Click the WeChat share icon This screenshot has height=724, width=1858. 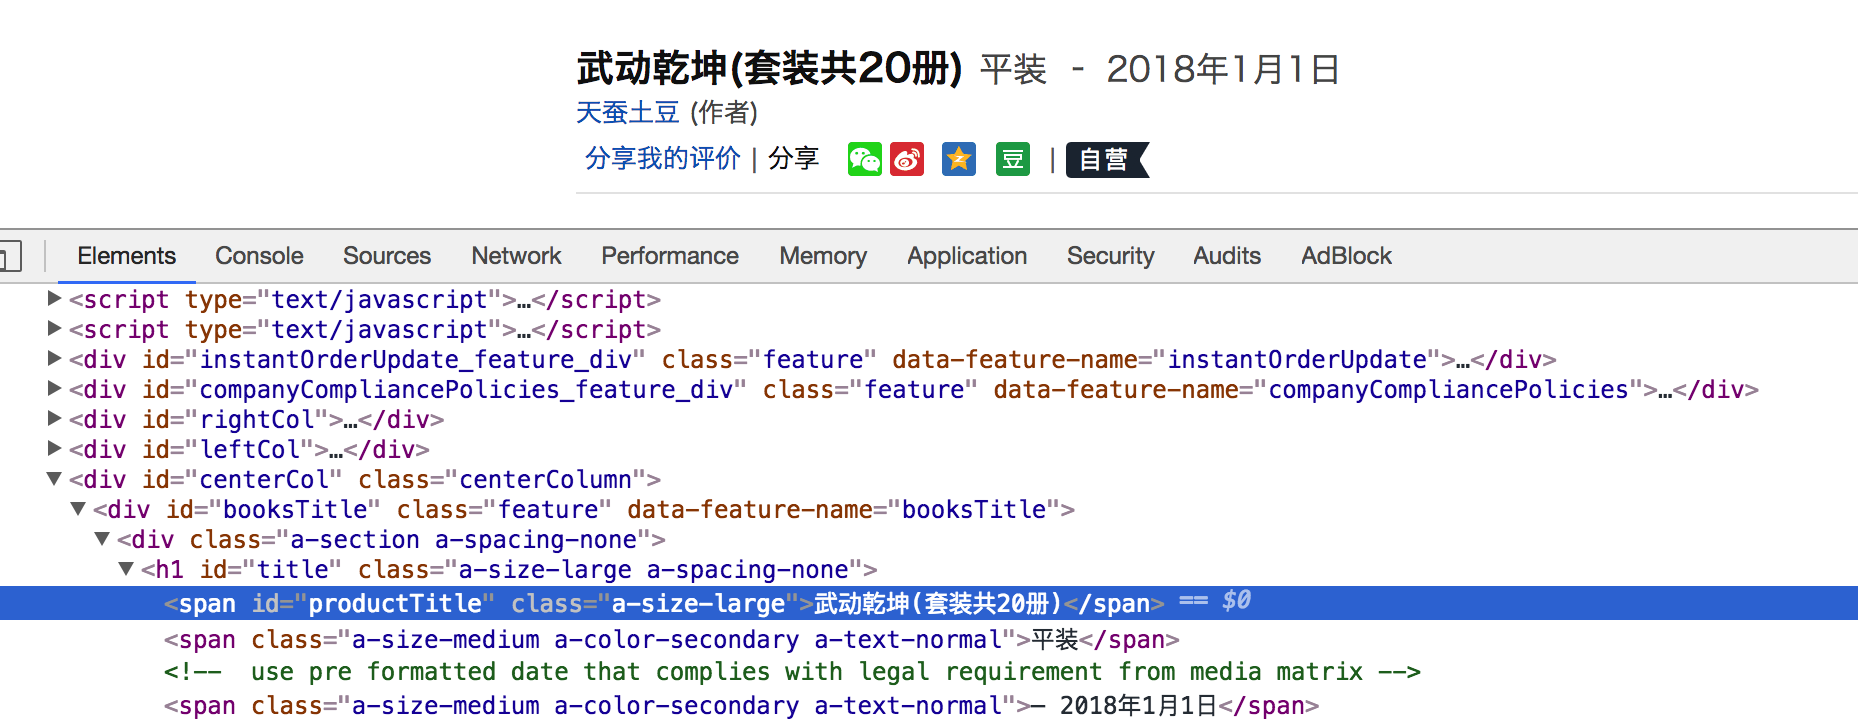(865, 159)
